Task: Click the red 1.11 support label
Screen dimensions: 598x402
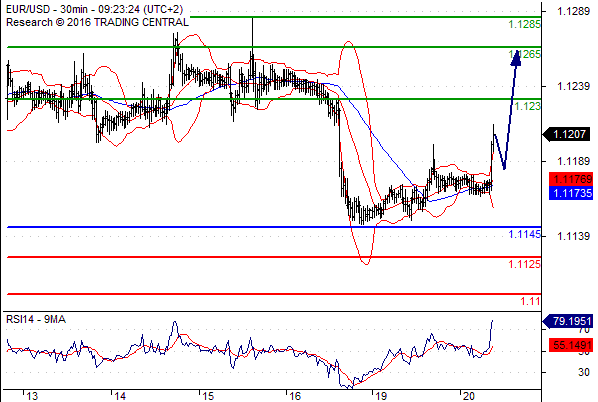Action: [530, 301]
